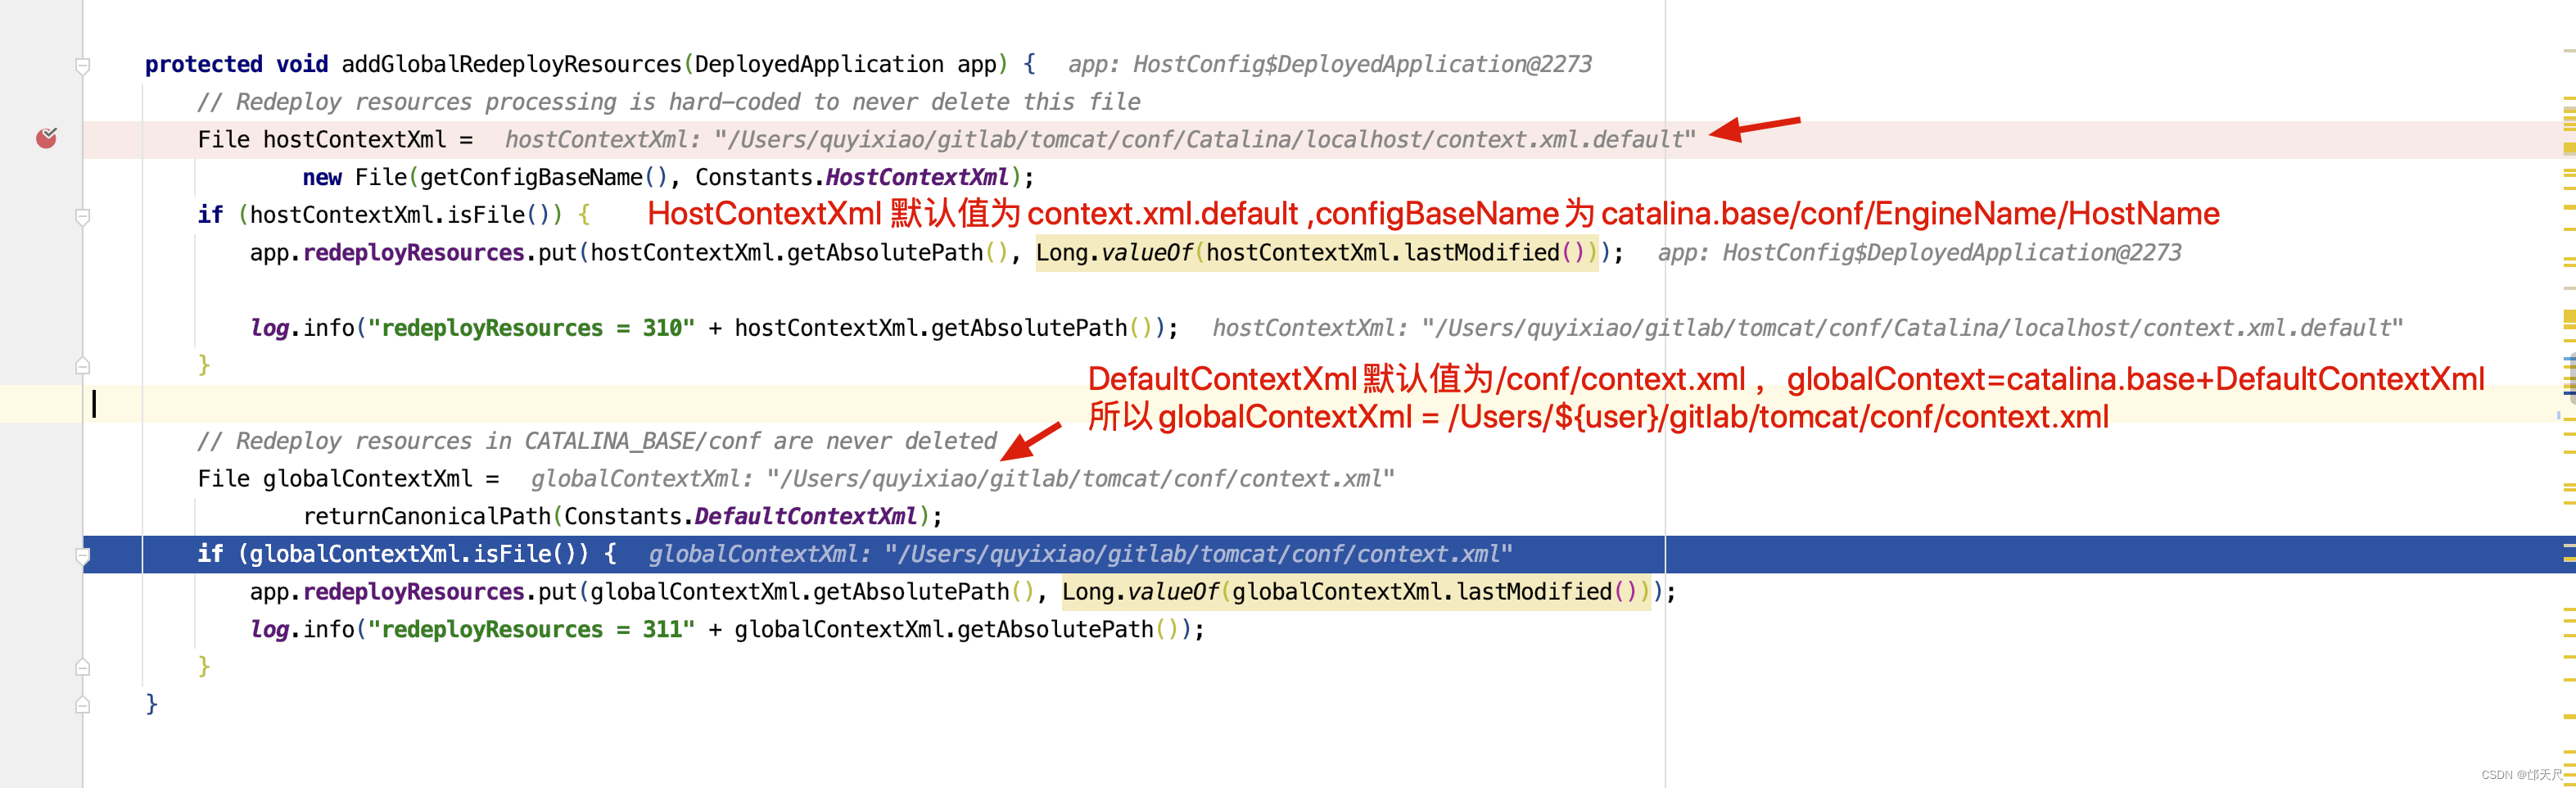This screenshot has width=2576, height=788.
Task: Click the right-side error stripe scrollbar
Action: click(x=2568, y=394)
